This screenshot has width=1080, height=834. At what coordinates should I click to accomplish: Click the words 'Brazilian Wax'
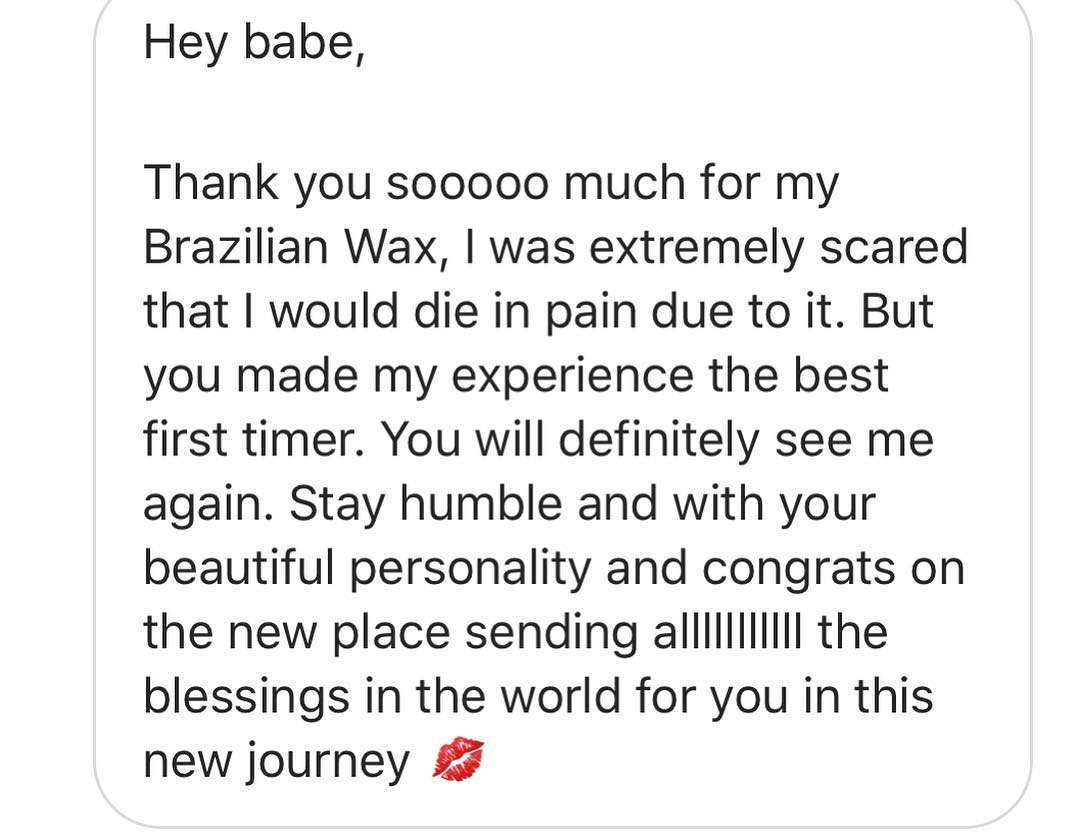[x=291, y=248]
